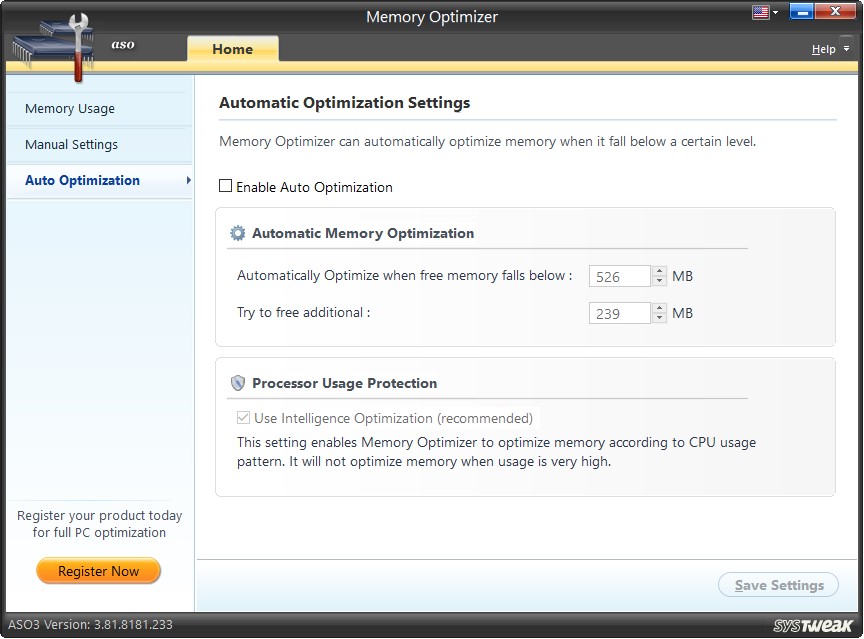Image resolution: width=864 pixels, height=639 pixels.
Task: Select Manual Settings in the sidebar
Action: click(x=70, y=145)
